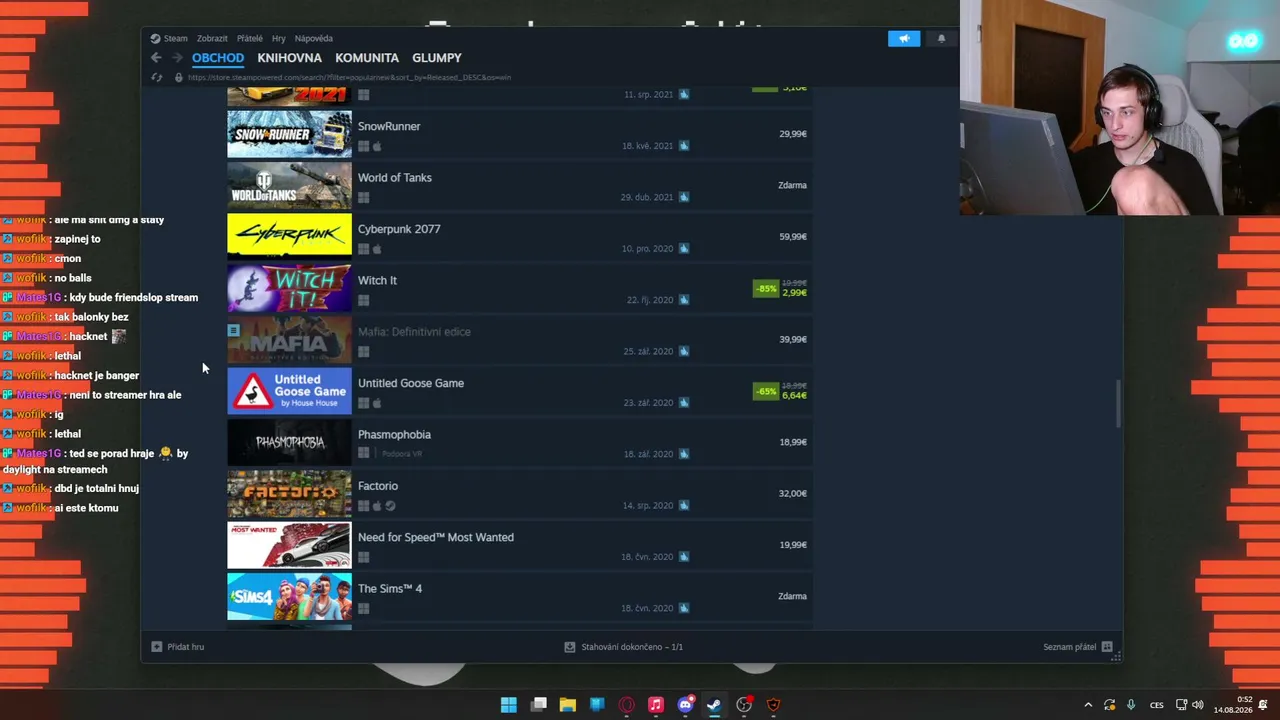Image resolution: width=1280 pixels, height=720 pixels.
Task: Open the Steam menu
Action: (x=175, y=39)
